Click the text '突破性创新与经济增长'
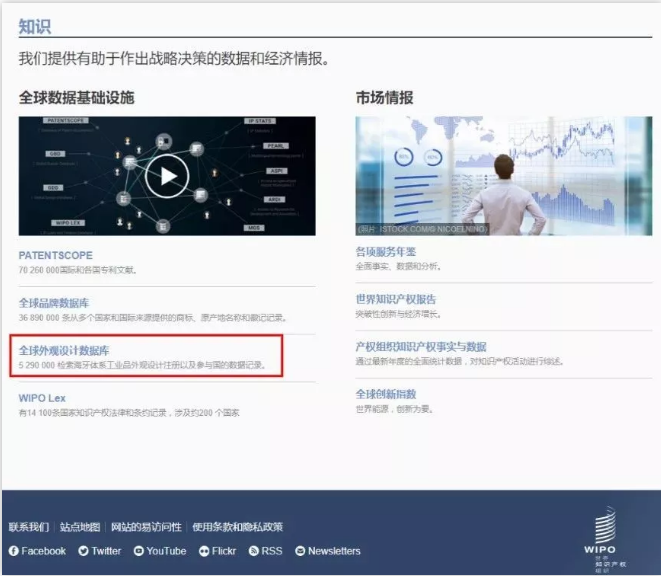Viewport: 661px width, 576px height. pyautogui.click(x=398, y=314)
